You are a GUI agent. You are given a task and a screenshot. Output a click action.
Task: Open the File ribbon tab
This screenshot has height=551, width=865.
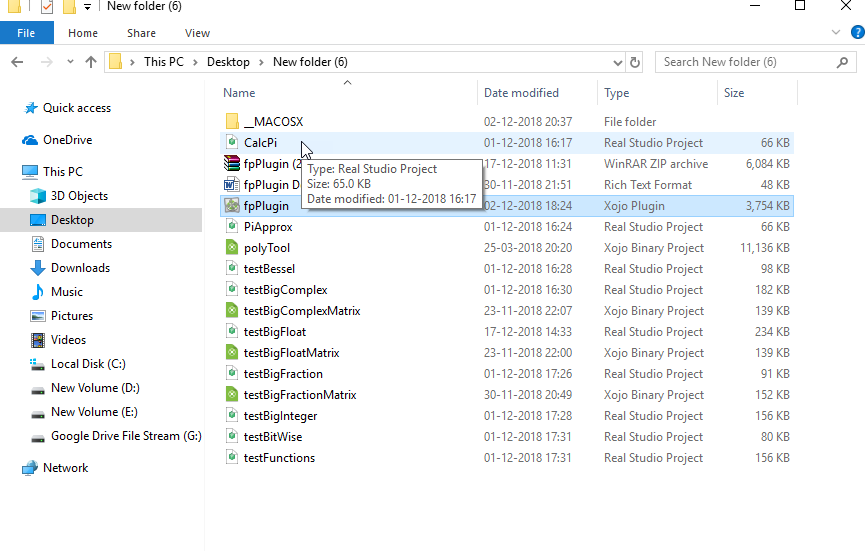point(26,33)
